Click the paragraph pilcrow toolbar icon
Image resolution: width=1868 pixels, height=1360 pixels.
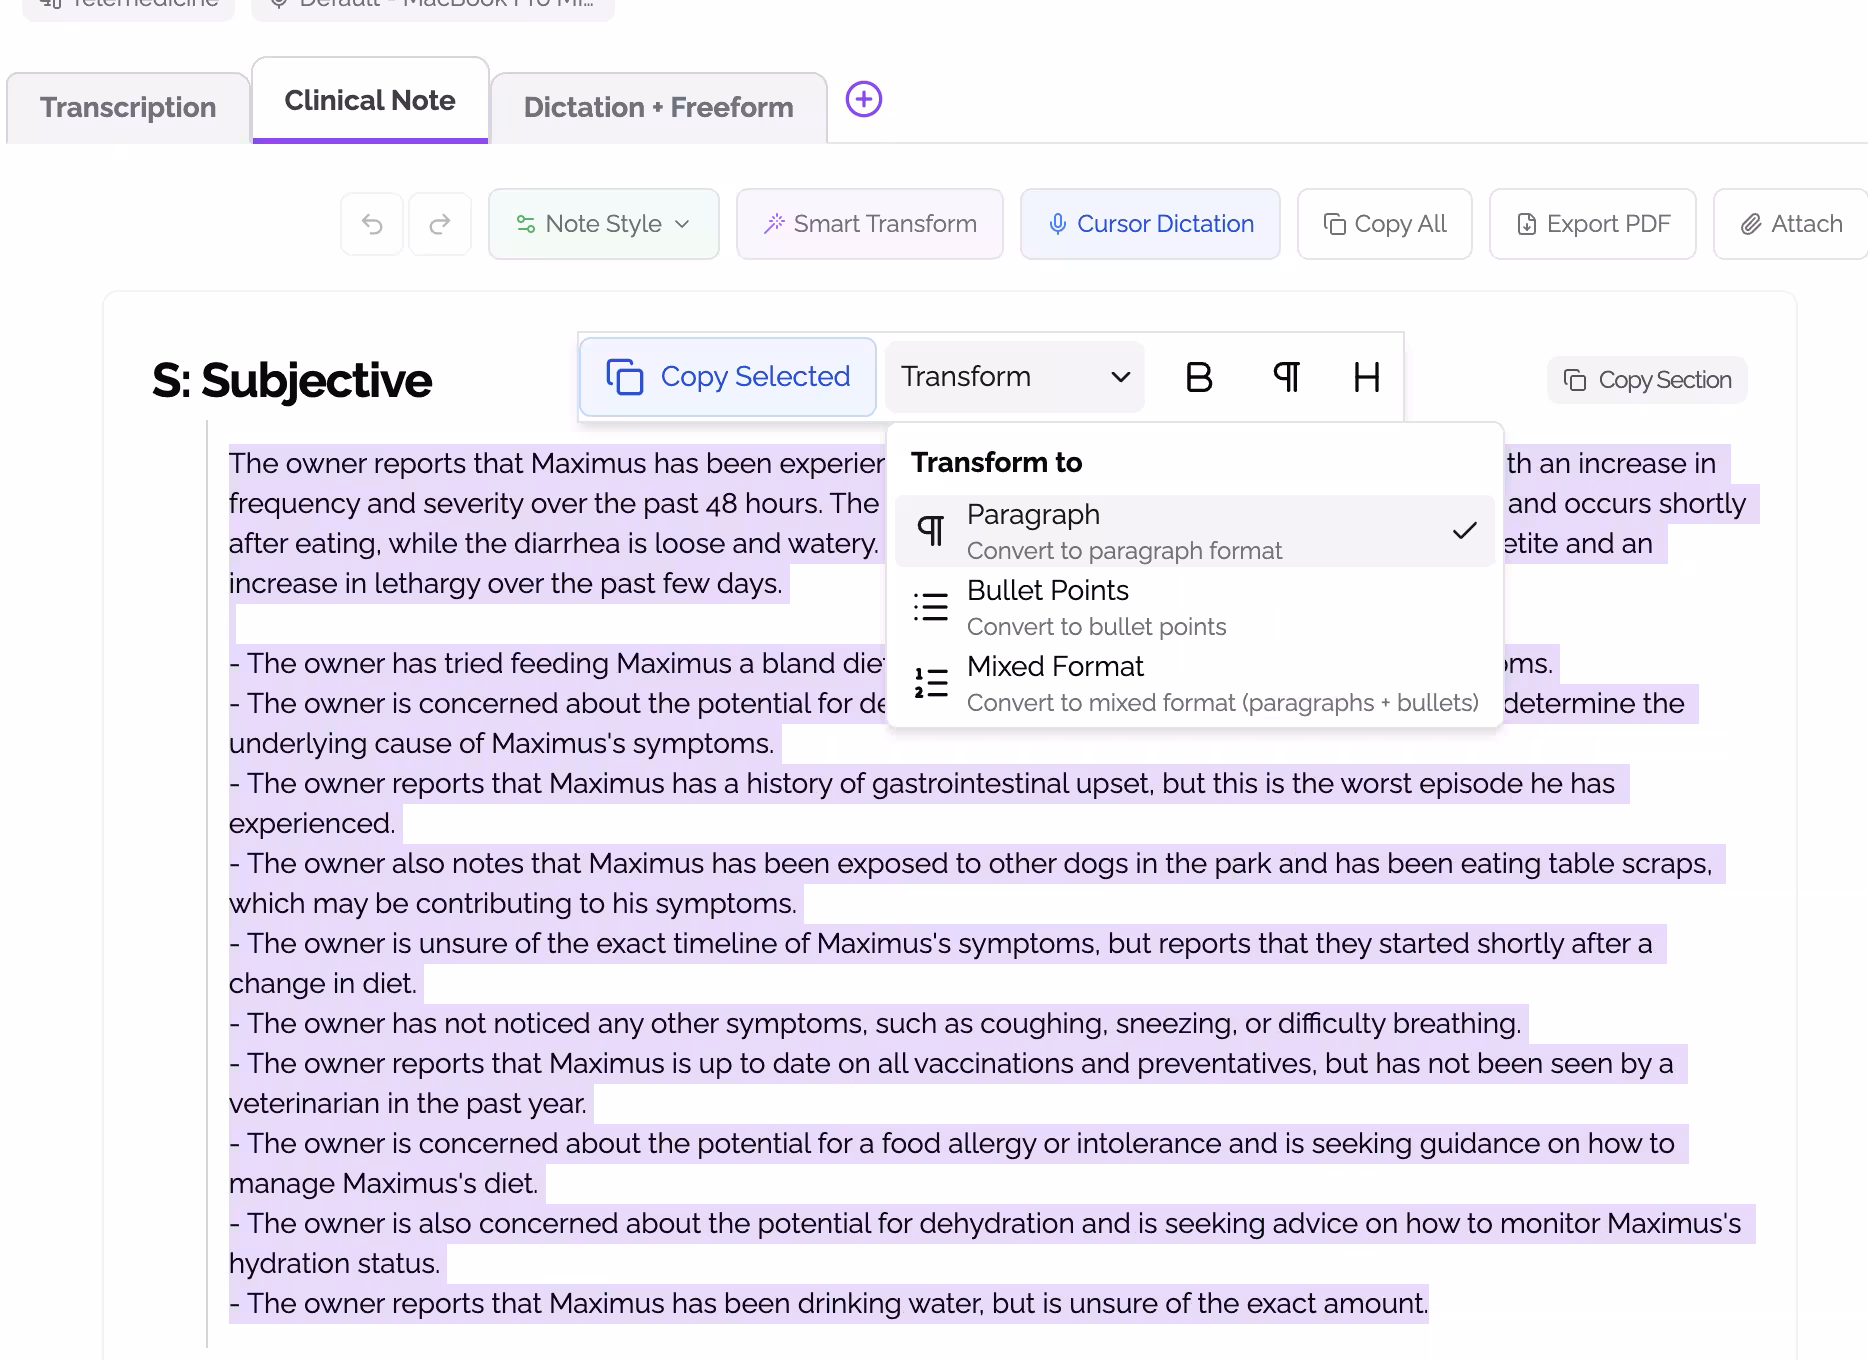pyautogui.click(x=1286, y=377)
